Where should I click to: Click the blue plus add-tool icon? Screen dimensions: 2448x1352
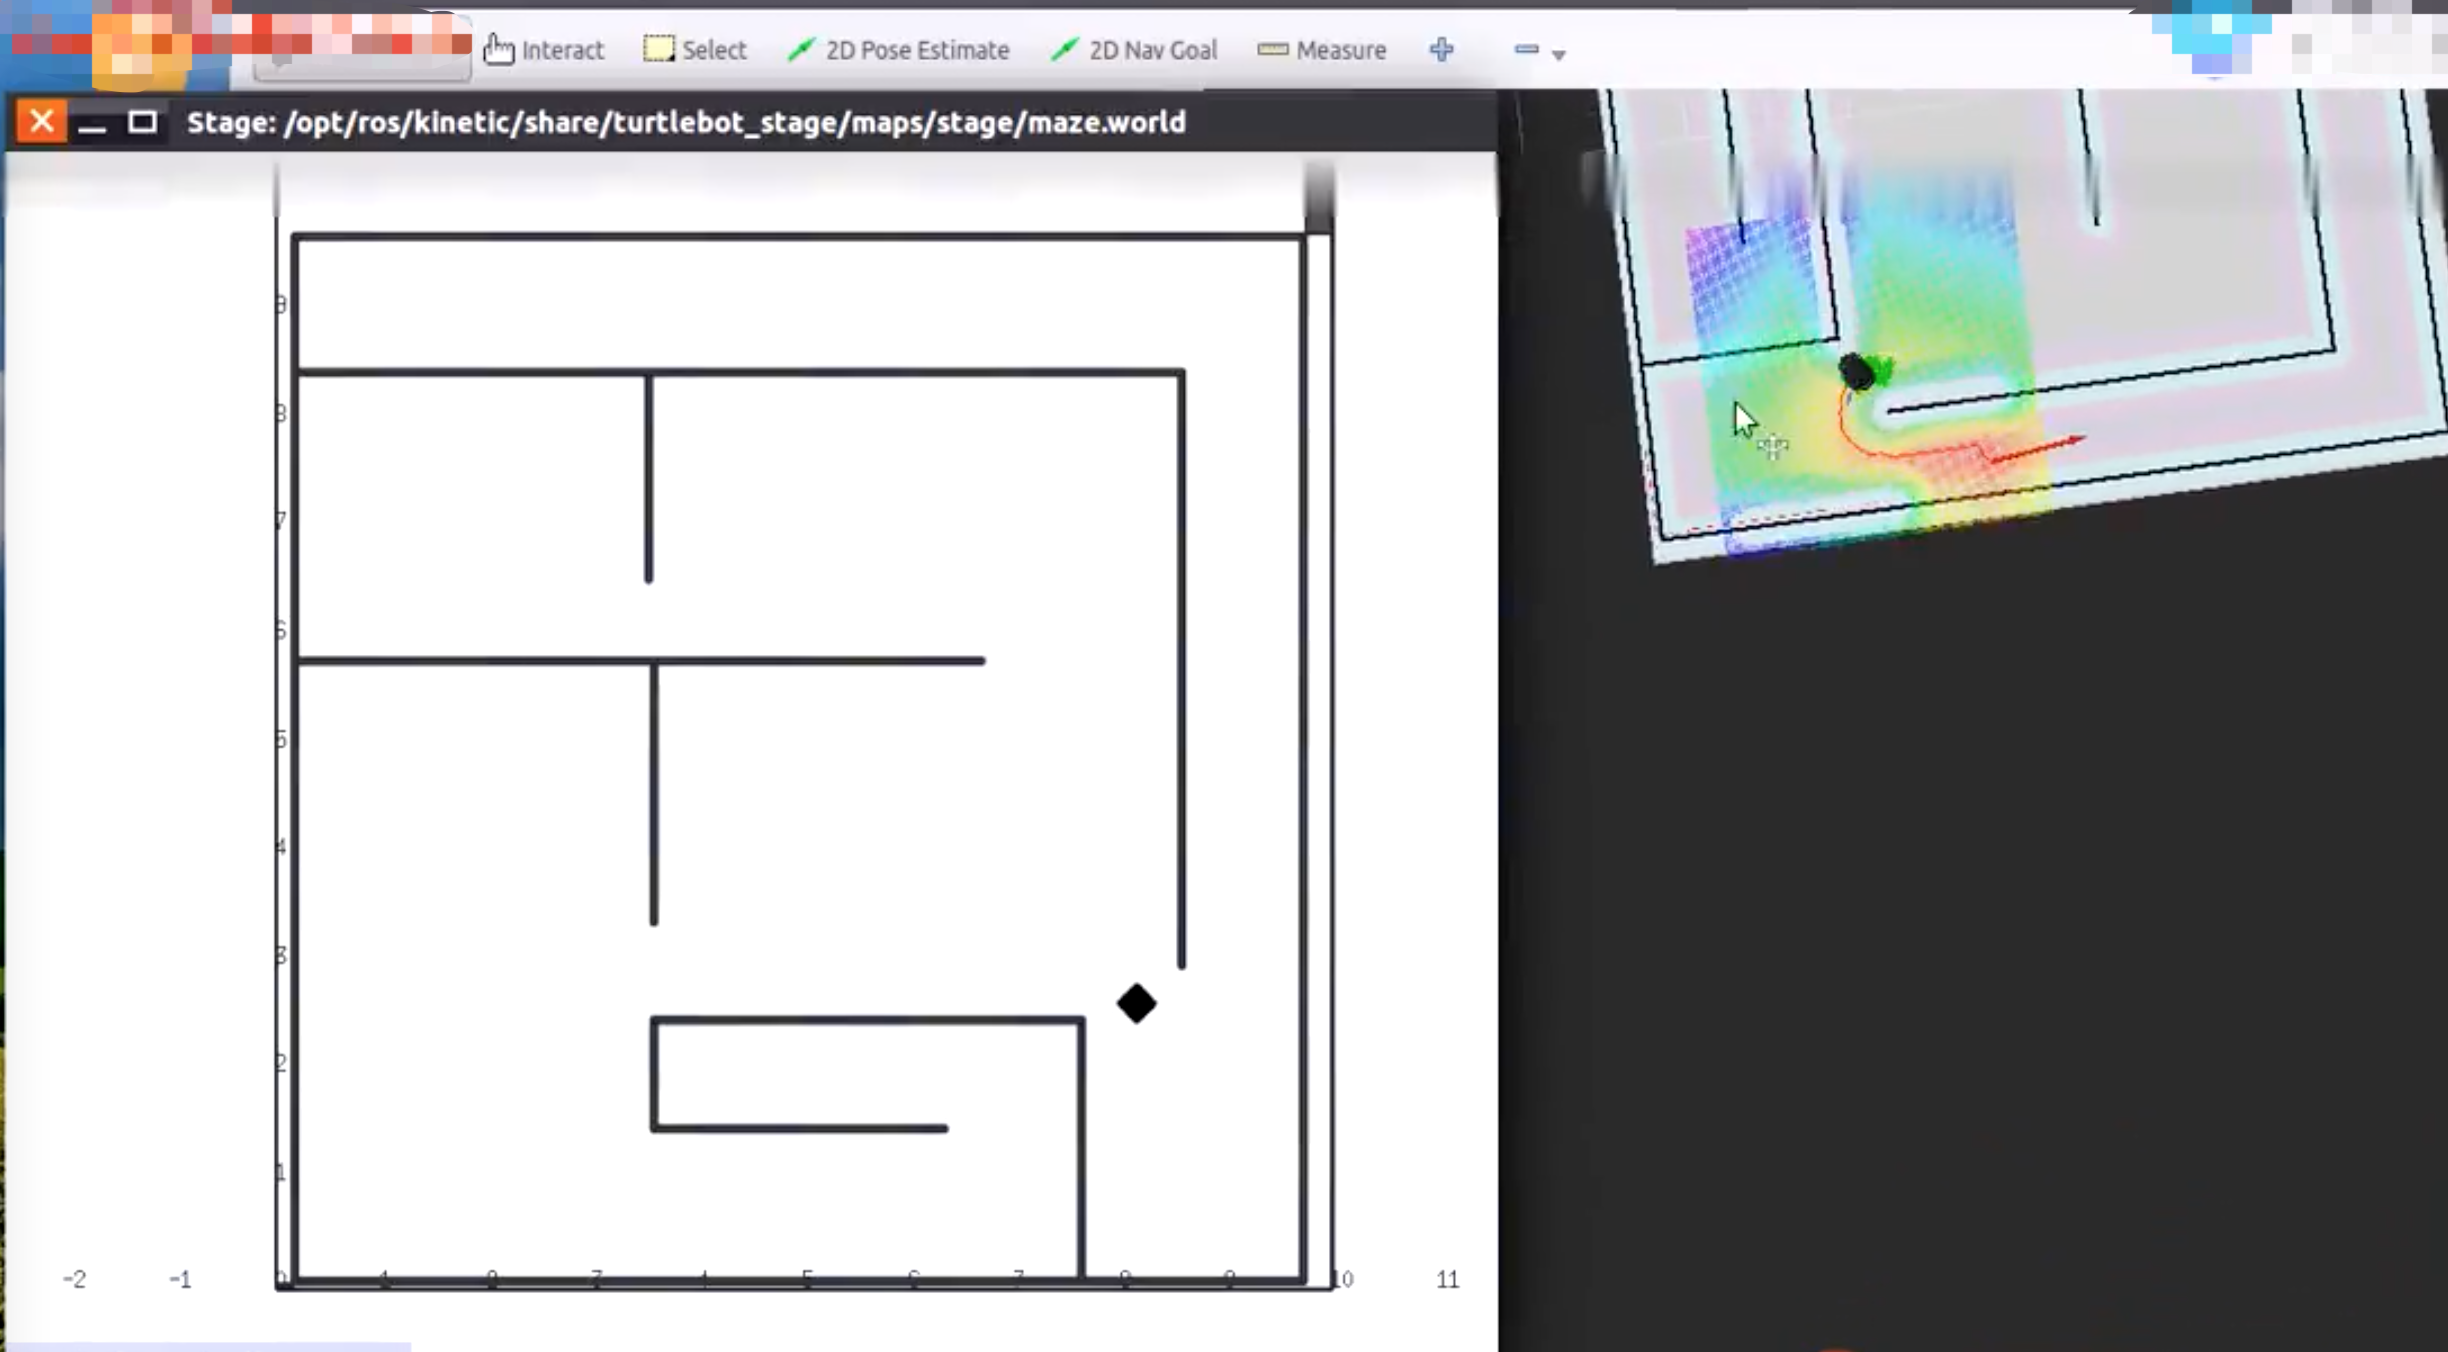[1441, 50]
